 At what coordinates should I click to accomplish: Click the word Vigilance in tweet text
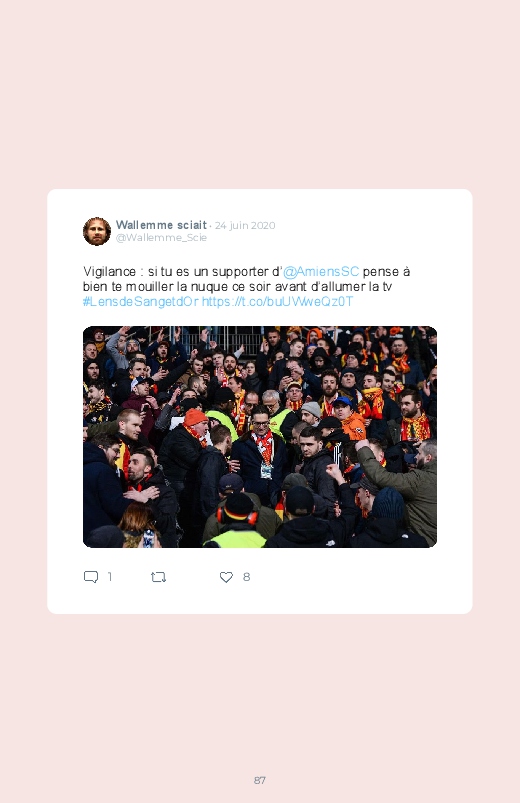[110, 271]
